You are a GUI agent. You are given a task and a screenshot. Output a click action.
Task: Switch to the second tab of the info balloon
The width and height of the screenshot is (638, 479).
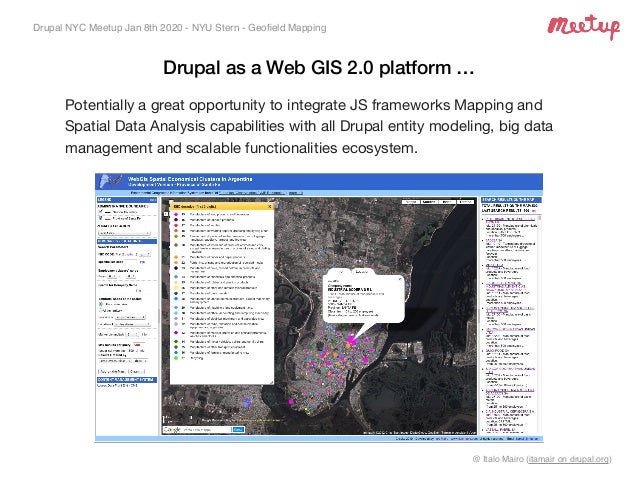click(x=361, y=271)
